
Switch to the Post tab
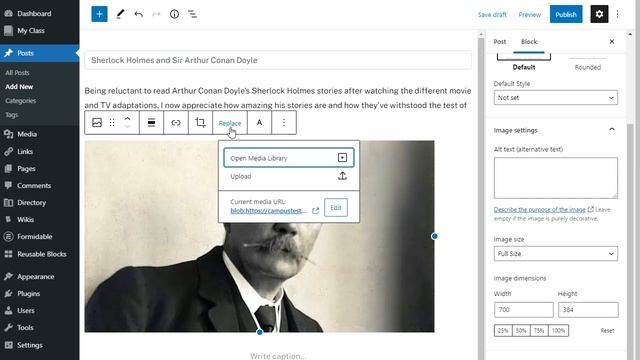pos(500,42)
